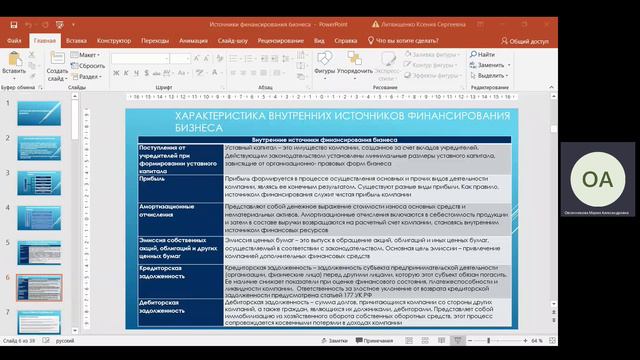
Task: Click the bulleted list icon
Action: tap(233, 59)
